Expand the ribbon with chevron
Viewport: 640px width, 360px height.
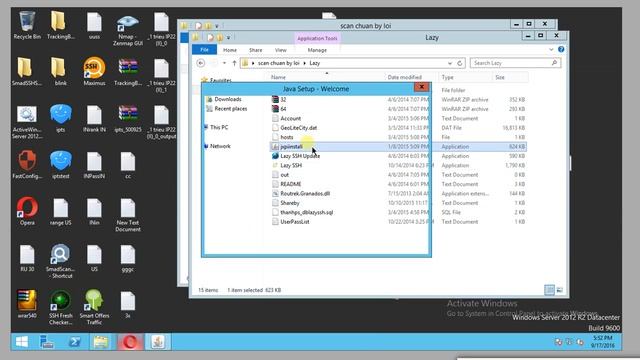tap(551, 49)
